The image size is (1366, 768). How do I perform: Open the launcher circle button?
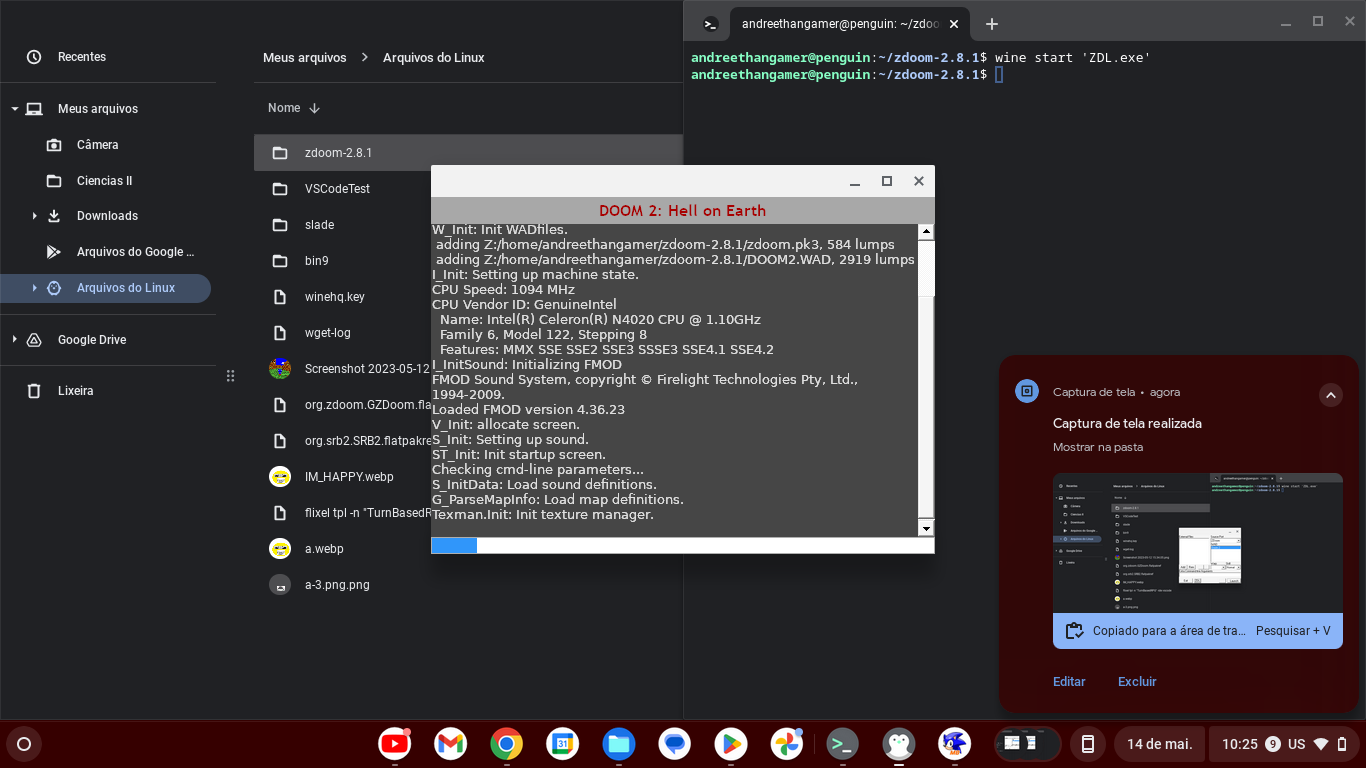pyautogui.click(x=24, y=744)
